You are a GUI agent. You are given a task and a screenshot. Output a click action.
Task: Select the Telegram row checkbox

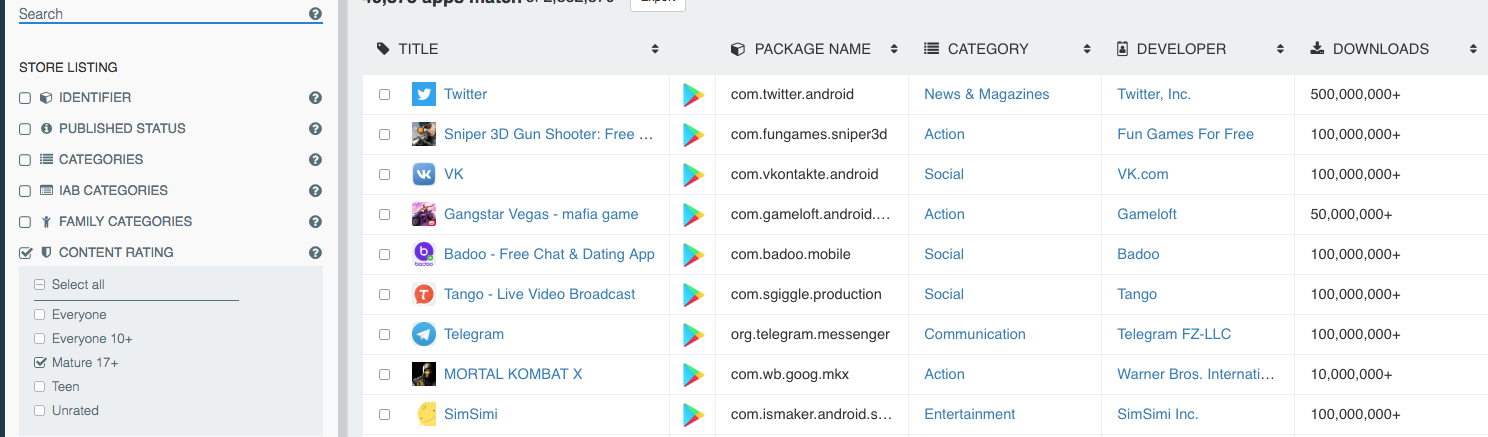coord(384,334)
